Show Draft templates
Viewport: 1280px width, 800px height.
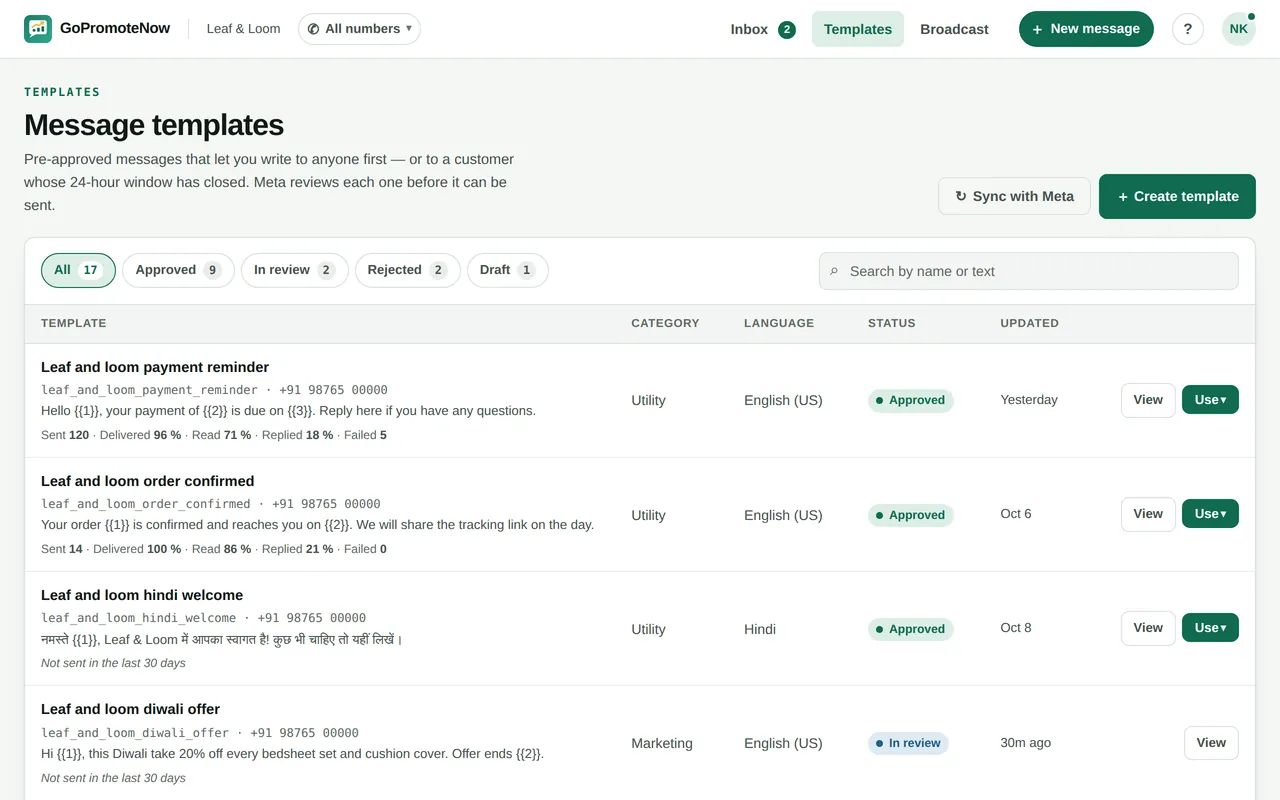pyautogui.click(x=508, y=270)
